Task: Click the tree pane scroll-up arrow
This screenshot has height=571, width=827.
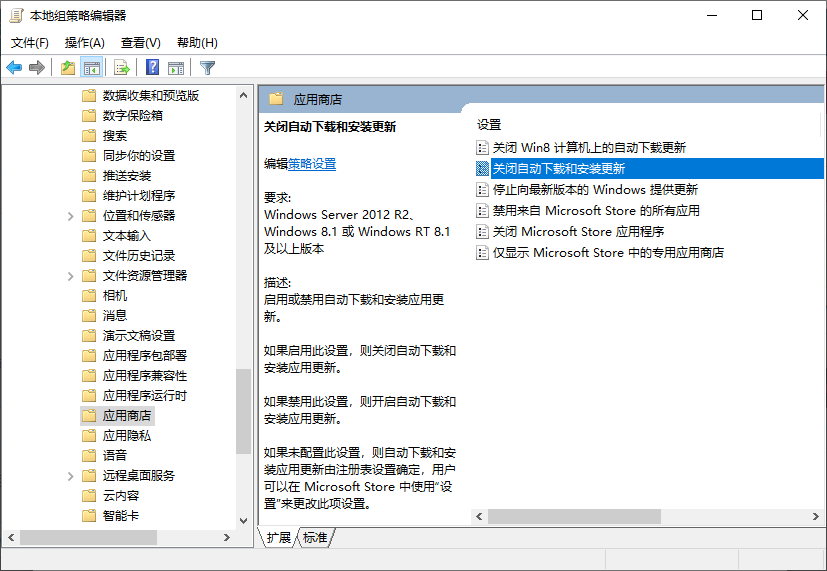Action: (243, 95)
